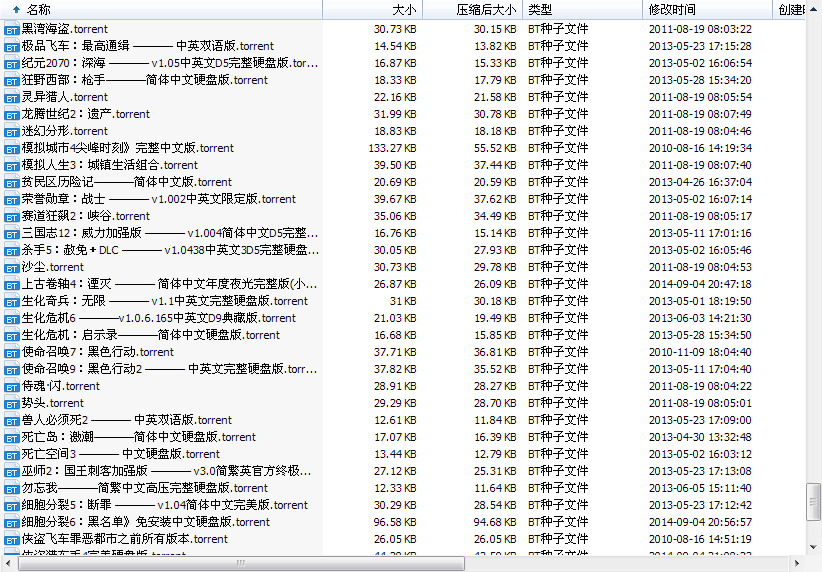The height and width of the screenshot is (572, 822).
Task: Click BT icon of 死亡空间3
Action: click(12, 454)
